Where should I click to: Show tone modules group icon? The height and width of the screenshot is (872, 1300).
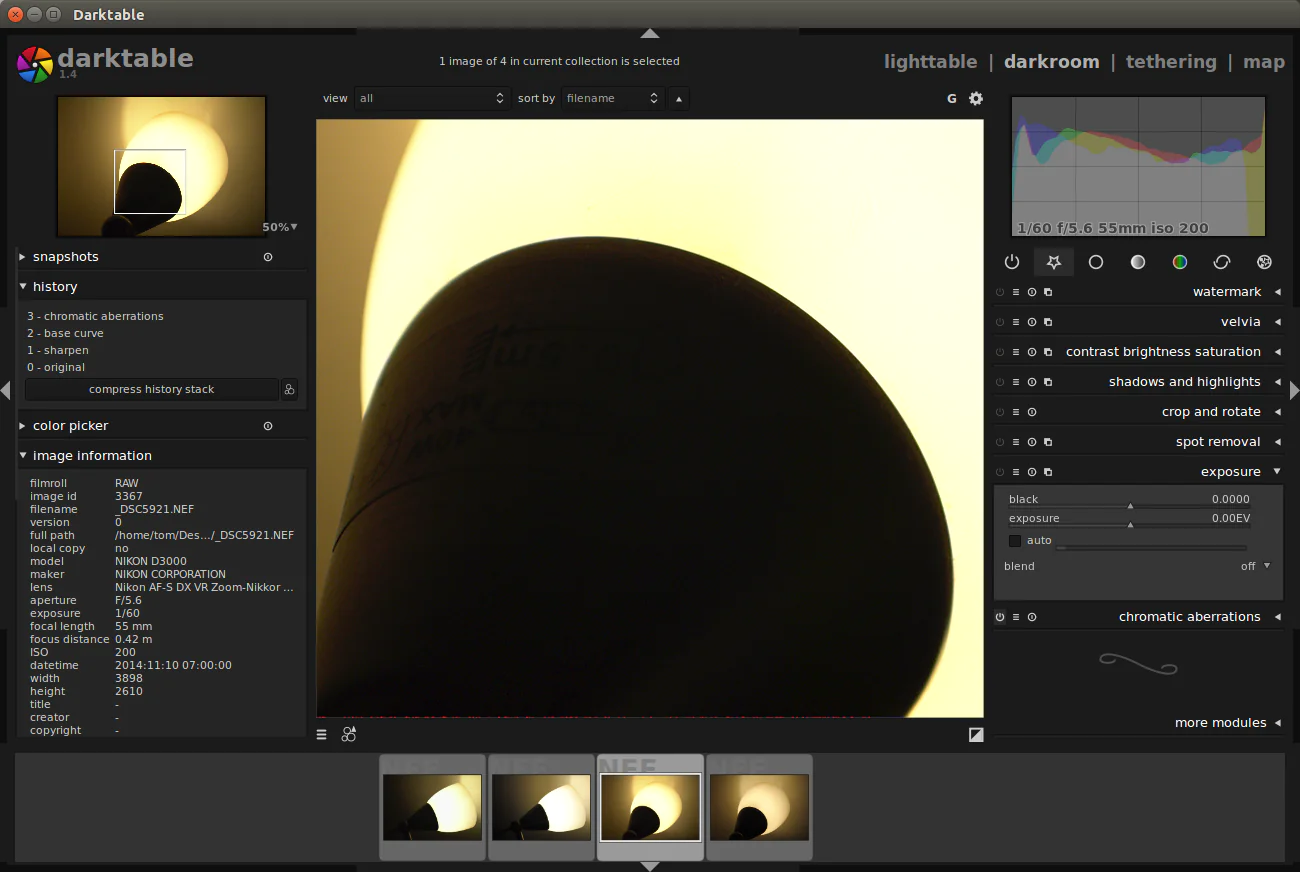[x=1138, y=262]
